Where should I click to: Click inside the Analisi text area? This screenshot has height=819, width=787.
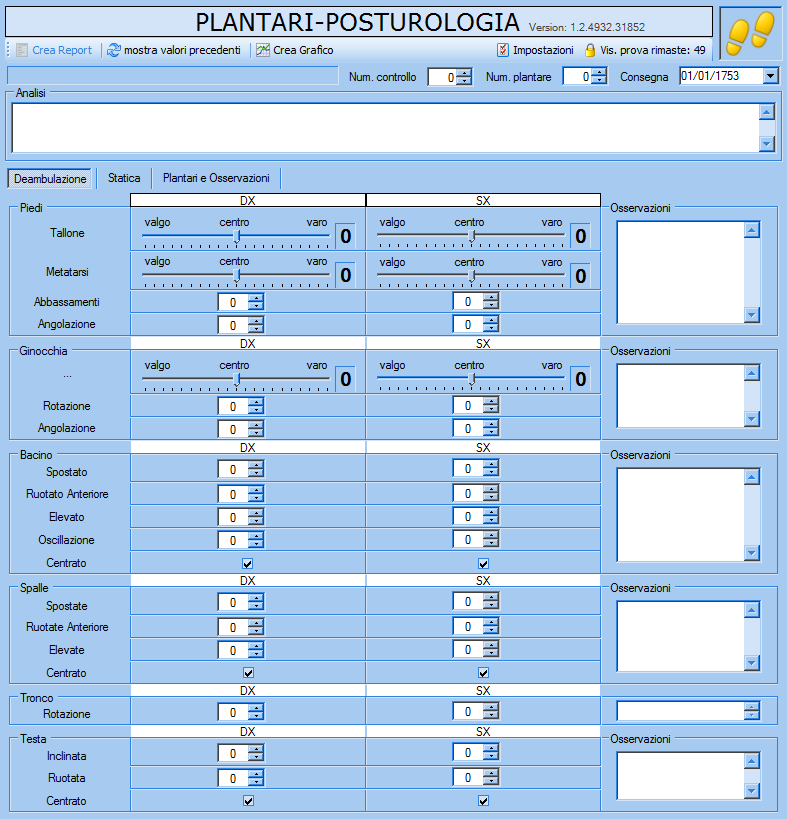pyautogui.click(x=385, y=127)
